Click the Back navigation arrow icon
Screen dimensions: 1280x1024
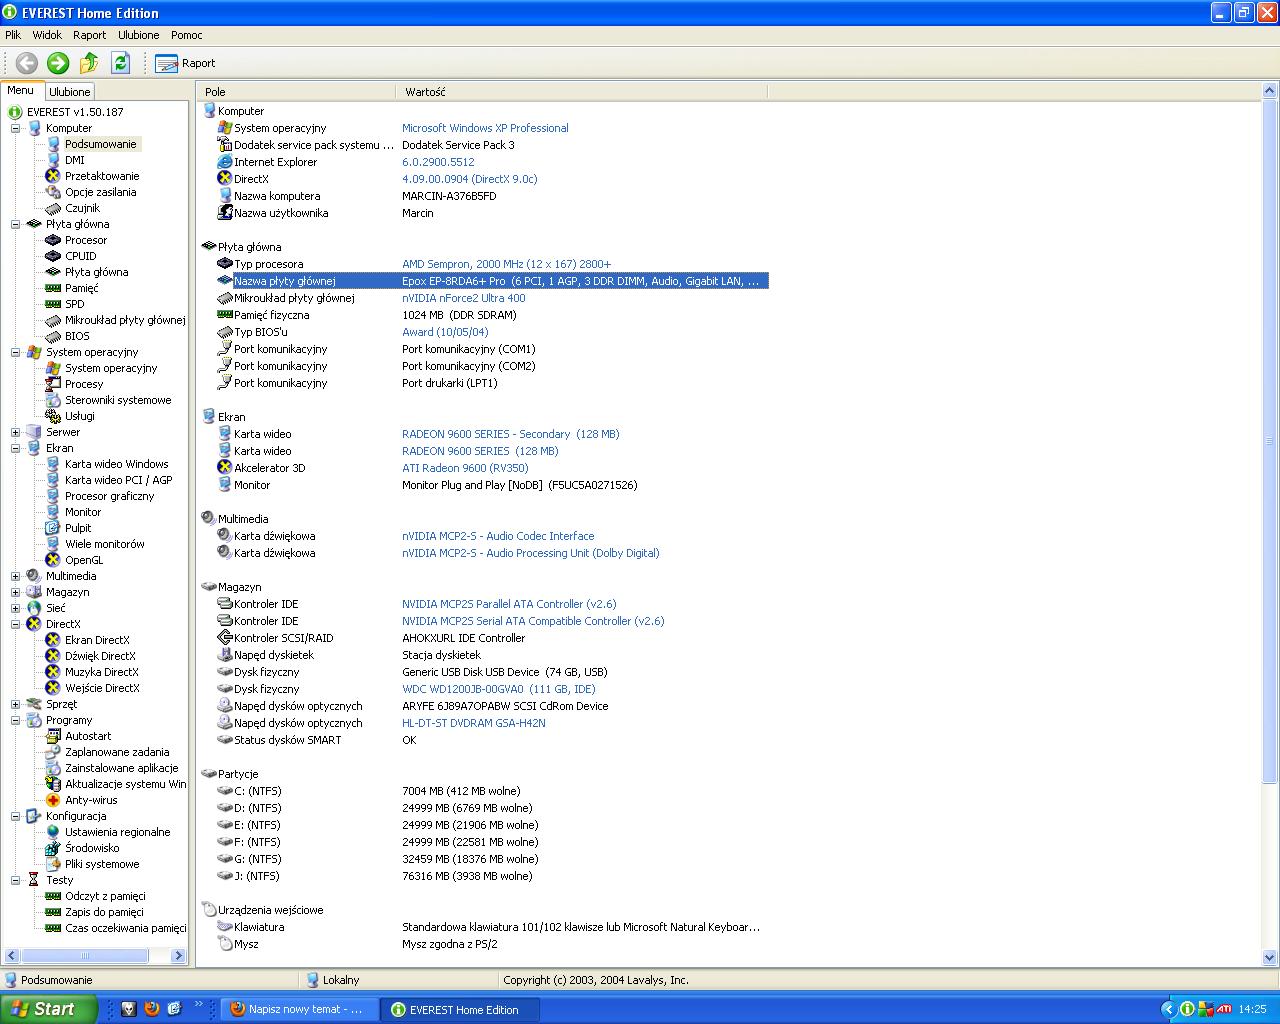pos(27,63)
